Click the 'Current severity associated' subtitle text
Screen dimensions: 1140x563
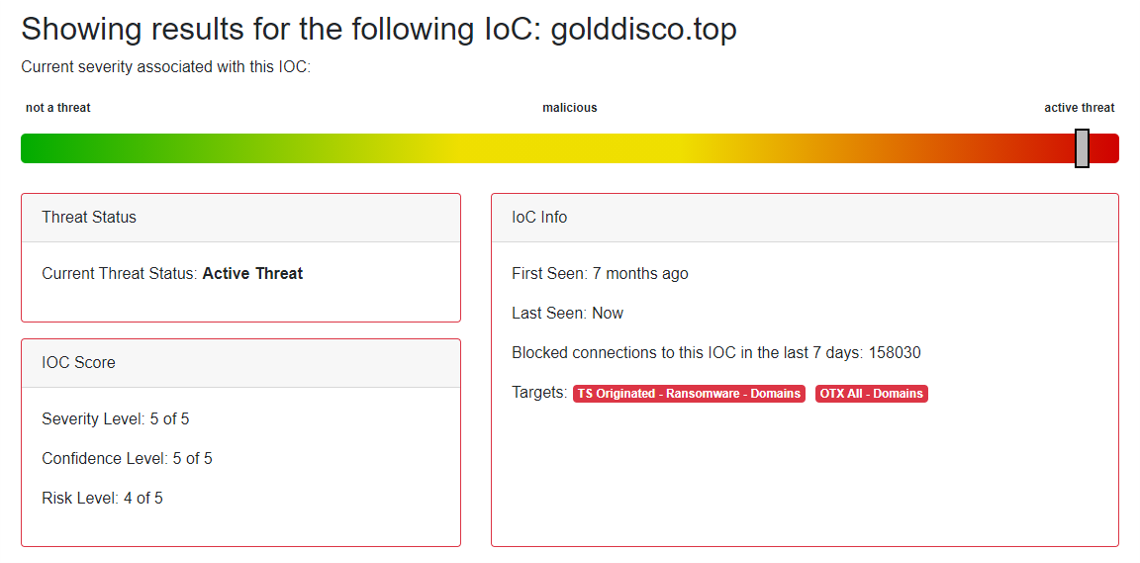[166, 67]
